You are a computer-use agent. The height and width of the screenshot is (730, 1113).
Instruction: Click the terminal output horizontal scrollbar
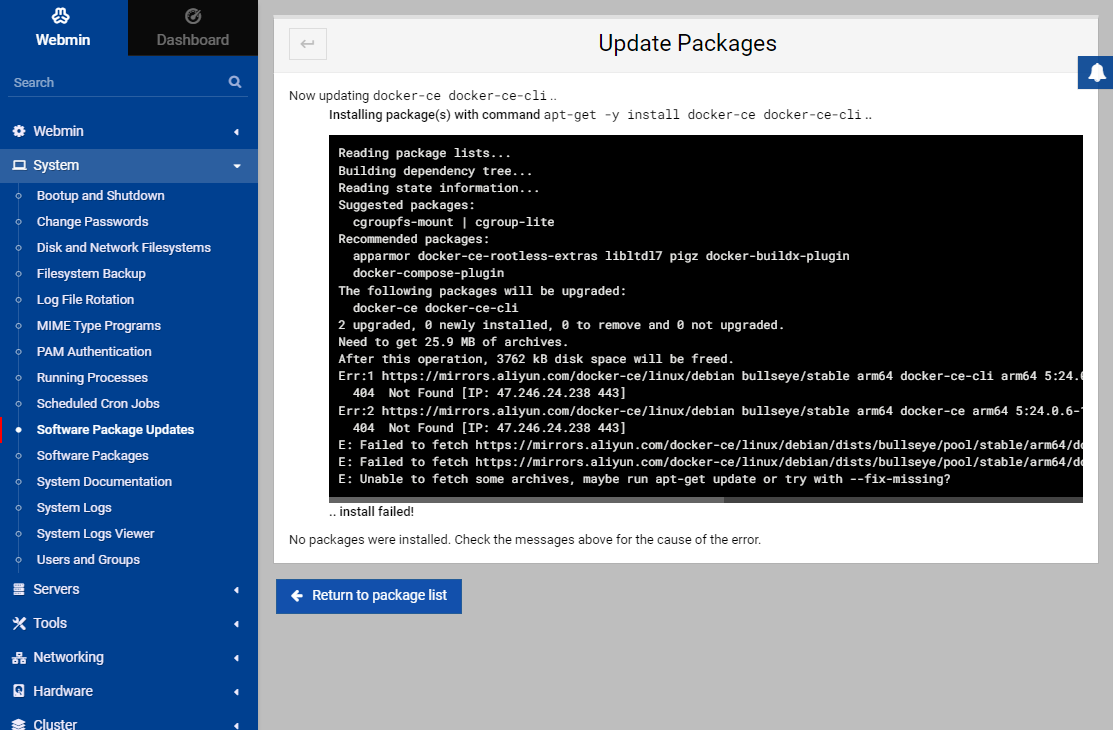[x=526, y=500]
